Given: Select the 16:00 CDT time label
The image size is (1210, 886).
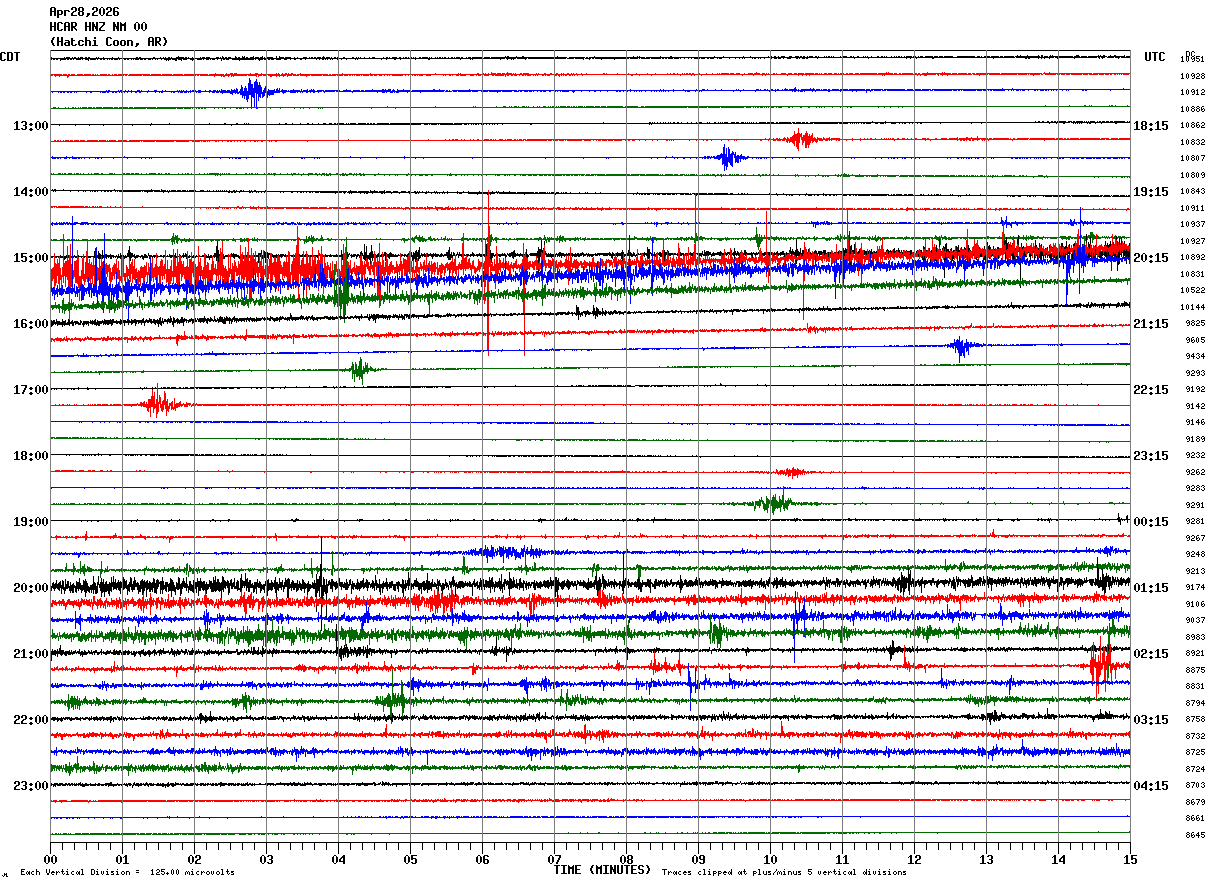Looking at the screenshot, I should click(x=30, y=324).
